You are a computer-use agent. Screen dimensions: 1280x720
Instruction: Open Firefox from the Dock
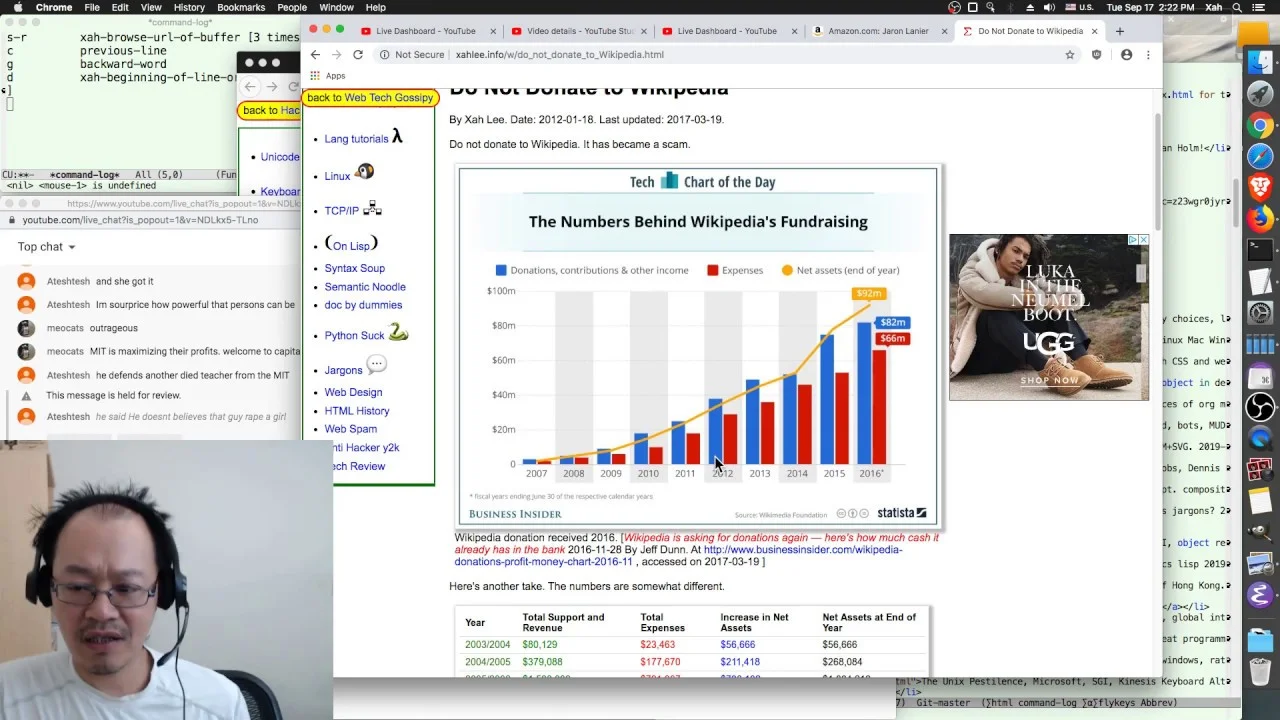coord(1260,217)
